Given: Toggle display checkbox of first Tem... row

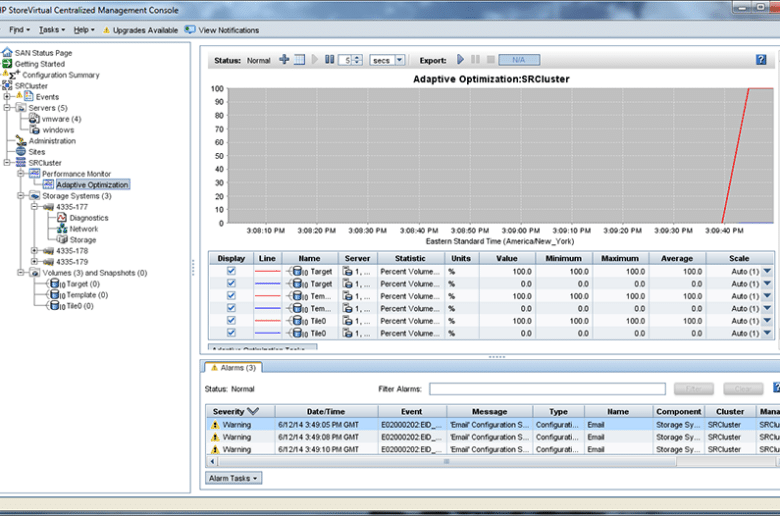Looking at the screenshot, I should [231, 296].
